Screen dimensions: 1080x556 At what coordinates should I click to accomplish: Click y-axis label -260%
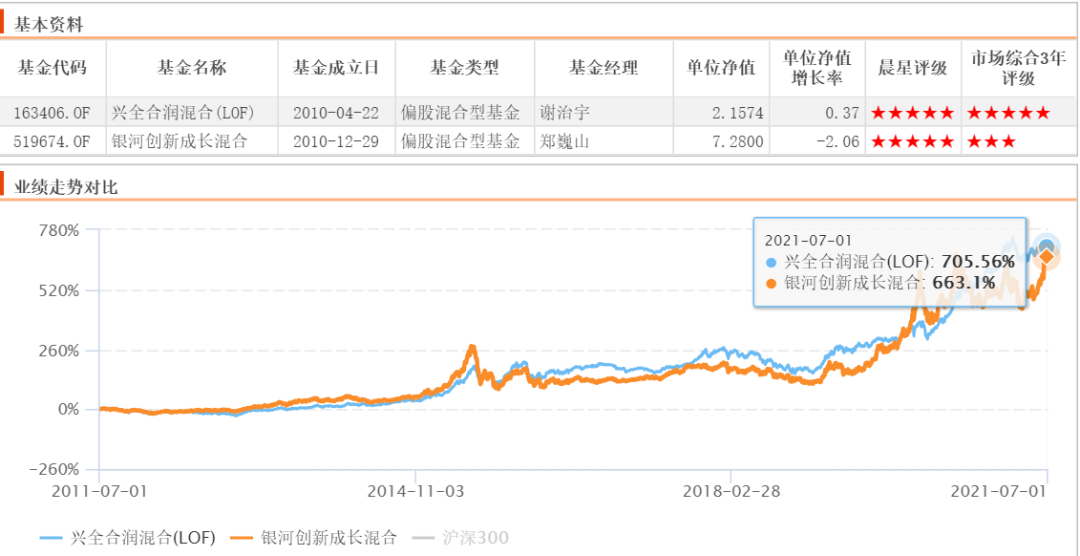point(54,470)
